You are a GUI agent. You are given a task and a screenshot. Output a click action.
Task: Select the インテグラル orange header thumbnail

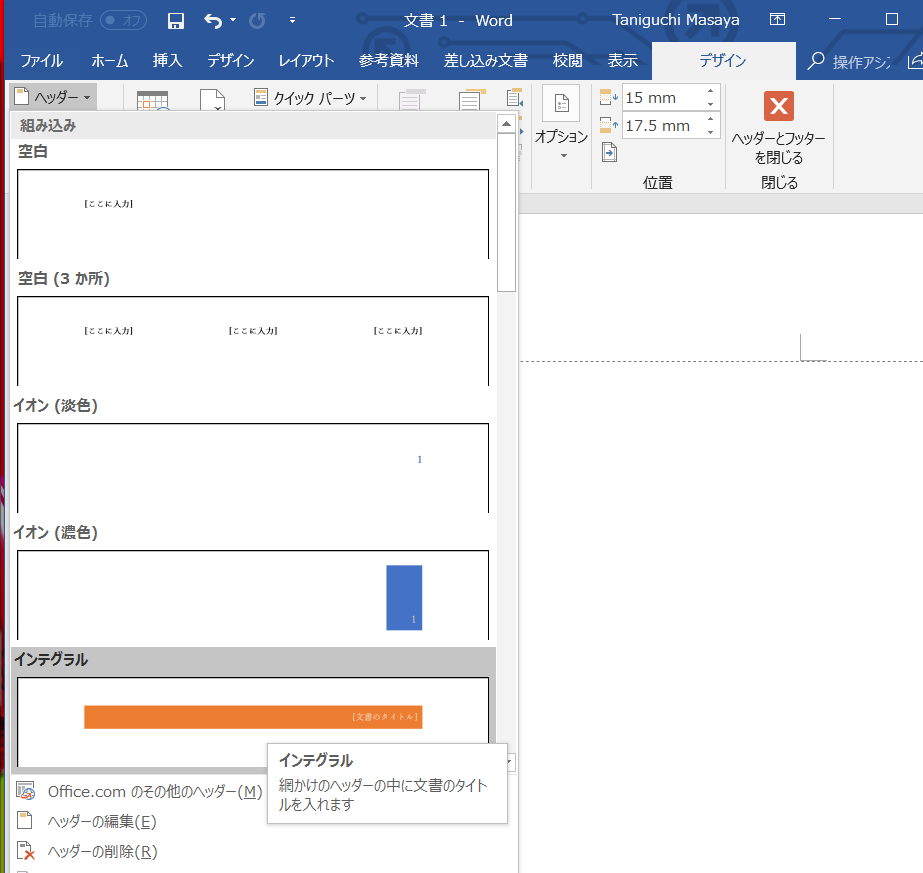(253, 722)
